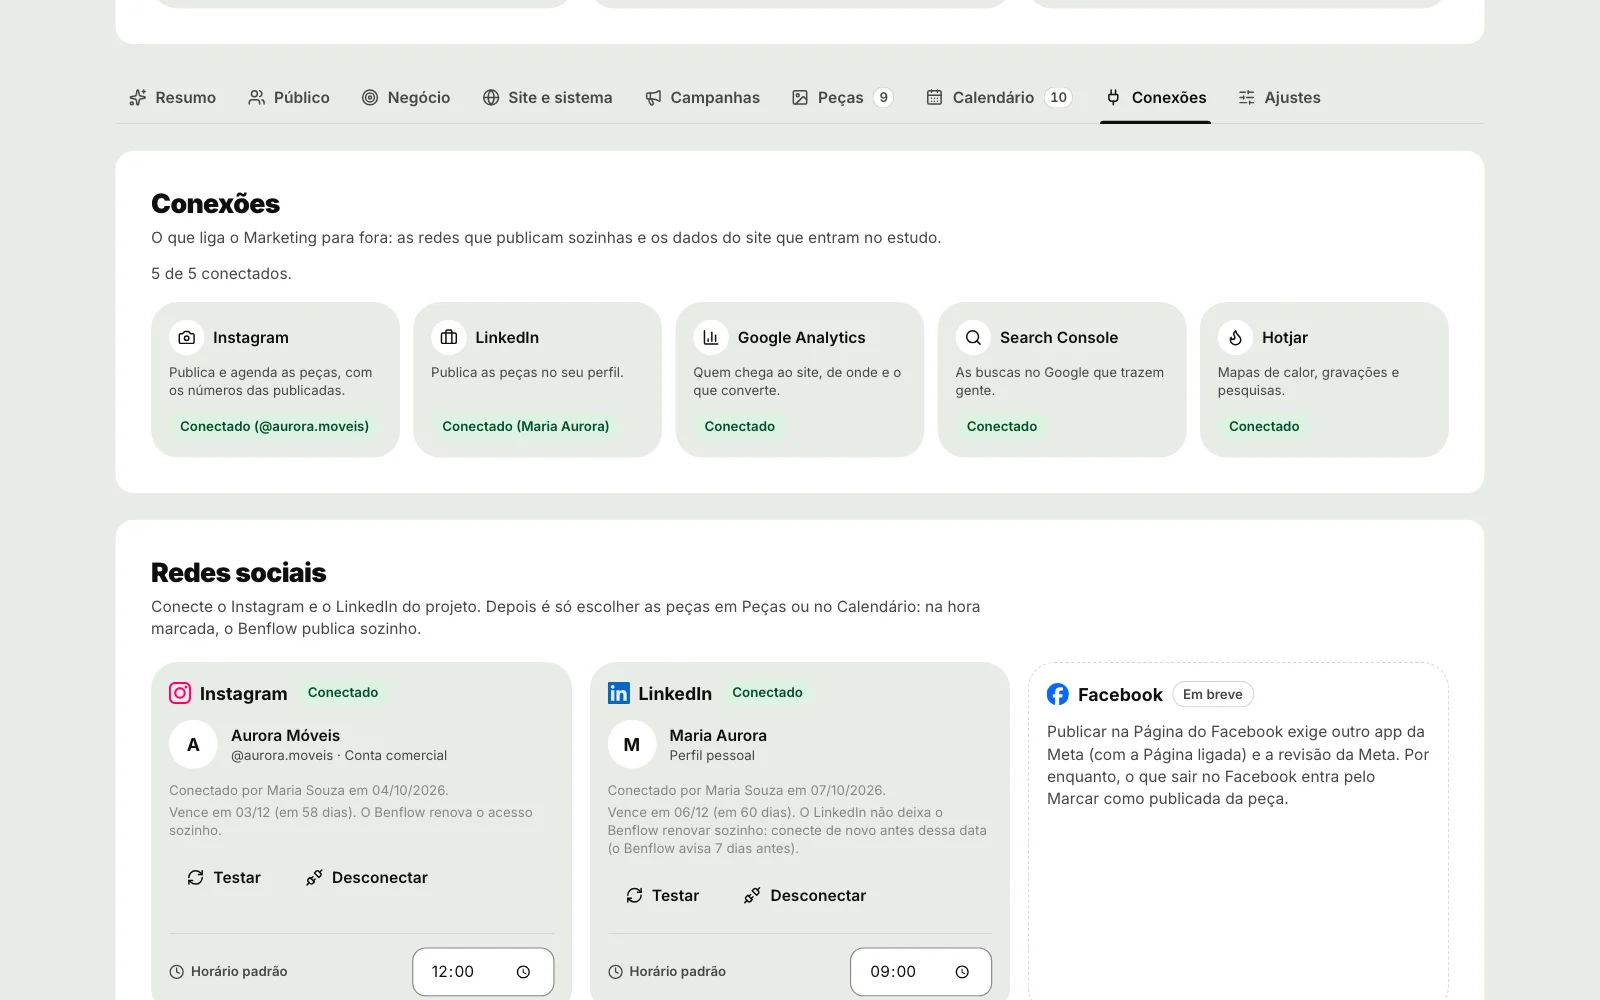Click the Conectado badge under Google Analytics
Viewport: 1600px width, 1000px height.
[740, 426]
